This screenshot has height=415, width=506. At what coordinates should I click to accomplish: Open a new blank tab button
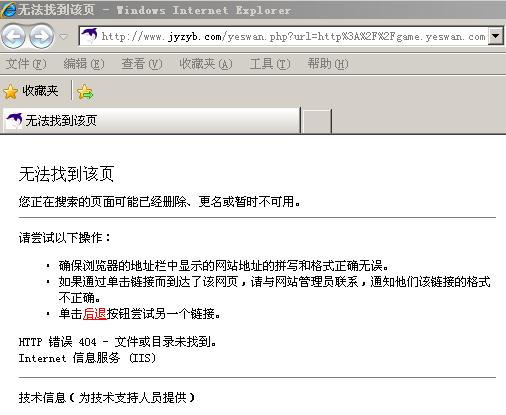coord(316,120)
